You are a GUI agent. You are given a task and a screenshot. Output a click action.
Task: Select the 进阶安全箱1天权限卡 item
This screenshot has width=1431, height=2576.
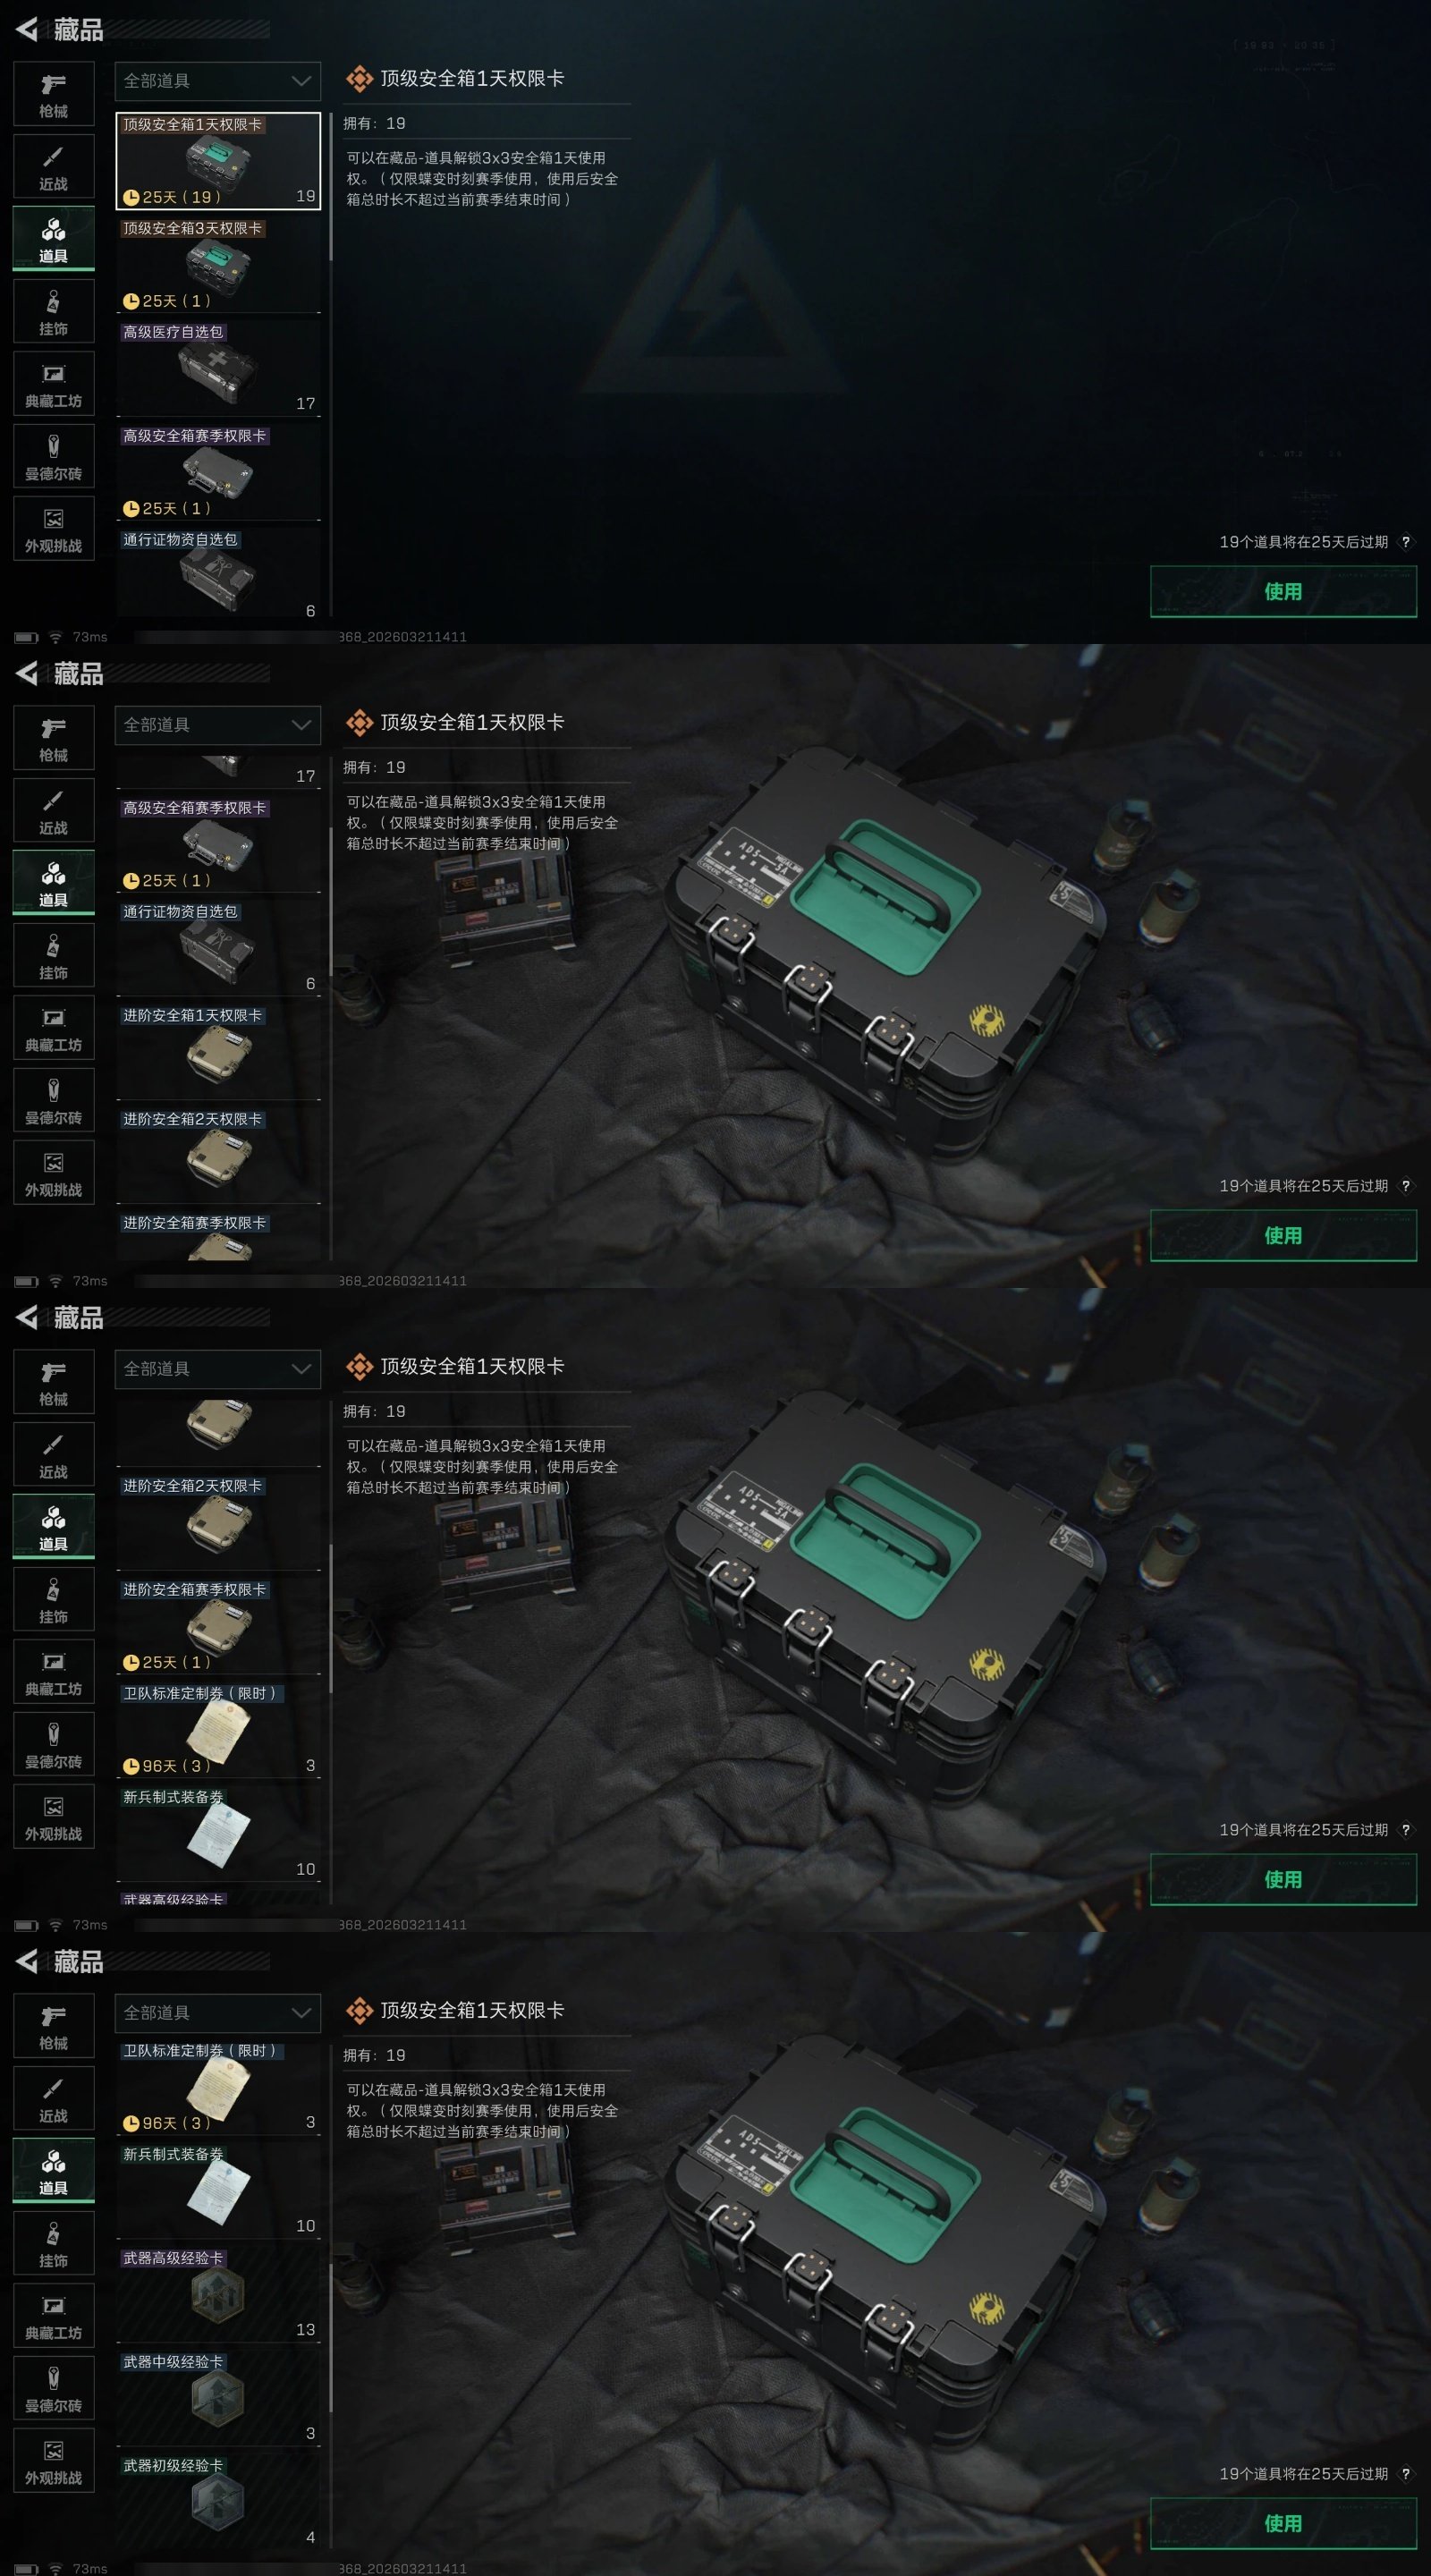pos(218,1052)
